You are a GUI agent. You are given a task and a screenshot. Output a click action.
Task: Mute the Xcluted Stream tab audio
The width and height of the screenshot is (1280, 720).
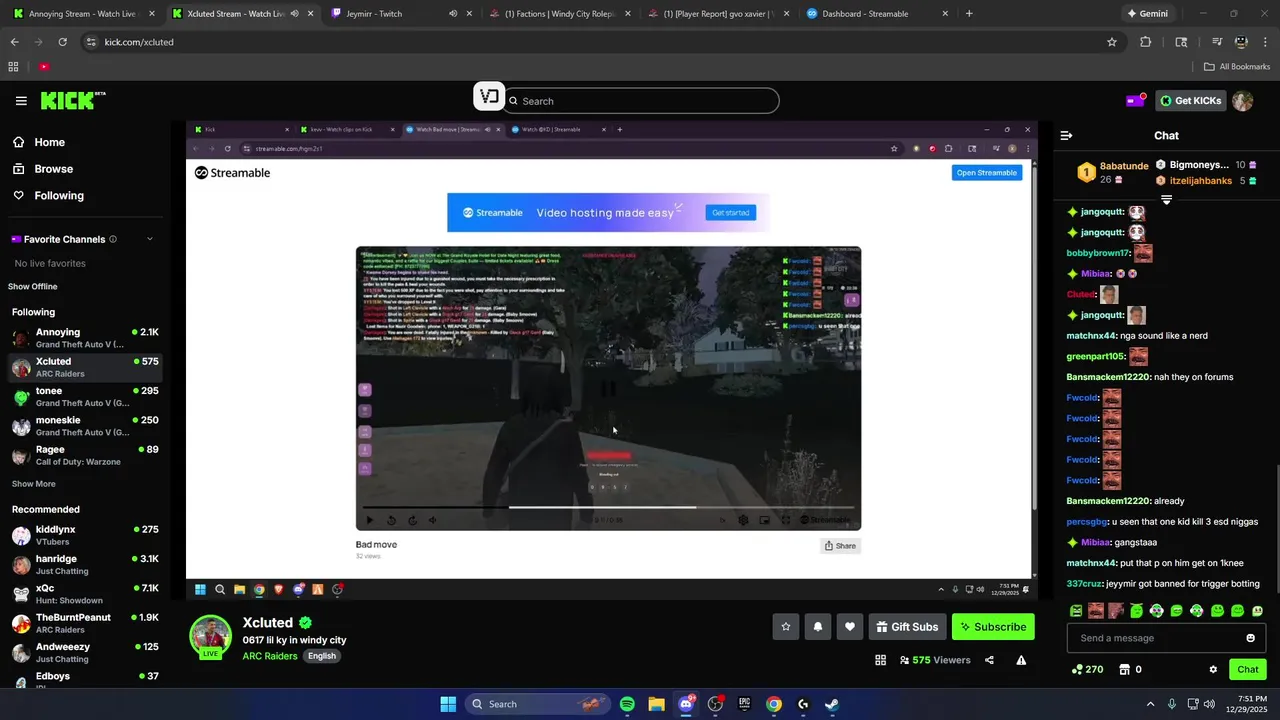(x=294, y=14)
